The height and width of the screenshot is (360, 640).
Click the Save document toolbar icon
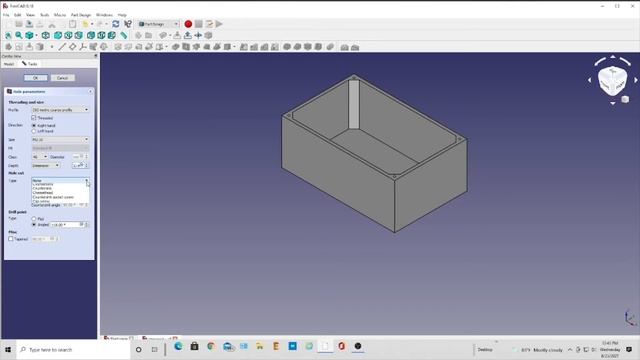(x=29, y=24)
